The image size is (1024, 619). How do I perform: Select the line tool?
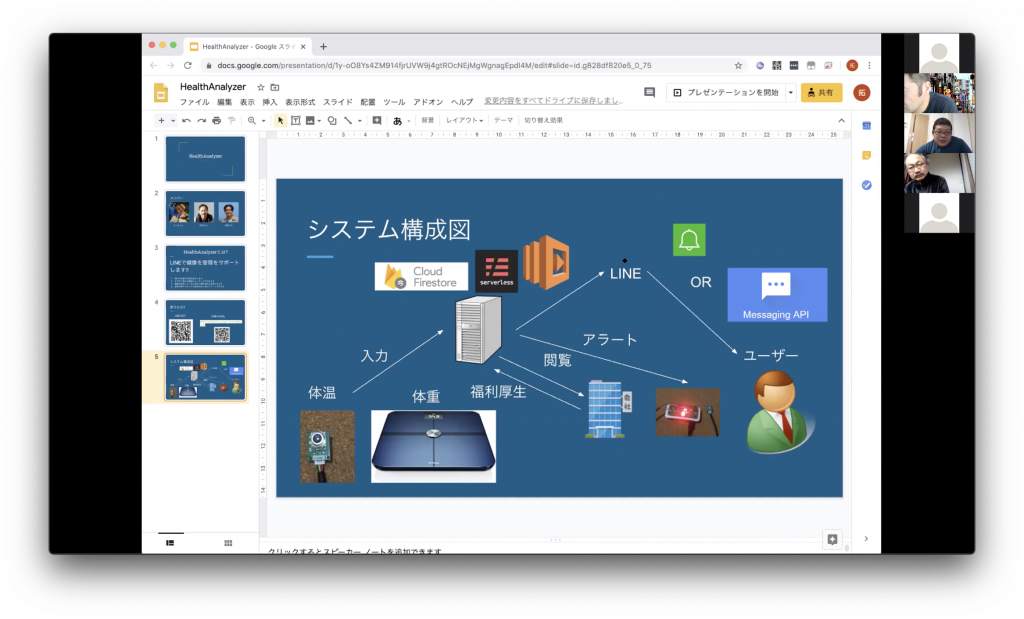pos(348,121)
